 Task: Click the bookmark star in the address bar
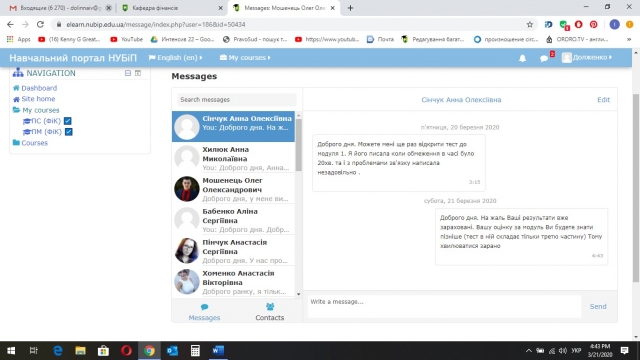point(530,24)
